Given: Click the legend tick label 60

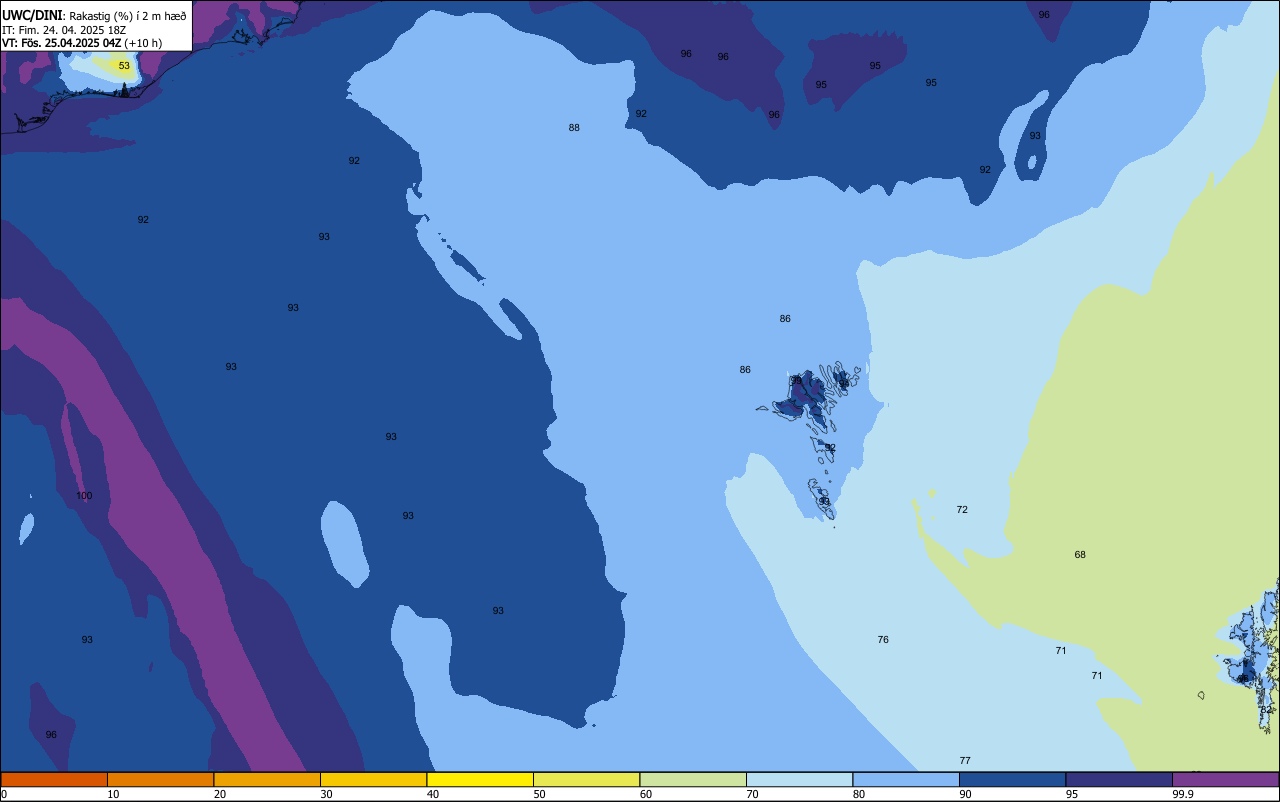Looking at the screenshot, I should [646, 794].
